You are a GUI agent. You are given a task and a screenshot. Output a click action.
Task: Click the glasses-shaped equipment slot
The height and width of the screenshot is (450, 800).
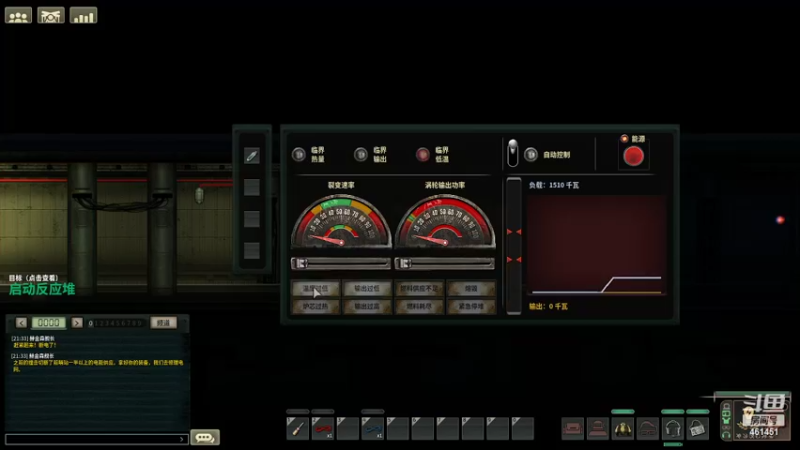click(647, 429)
